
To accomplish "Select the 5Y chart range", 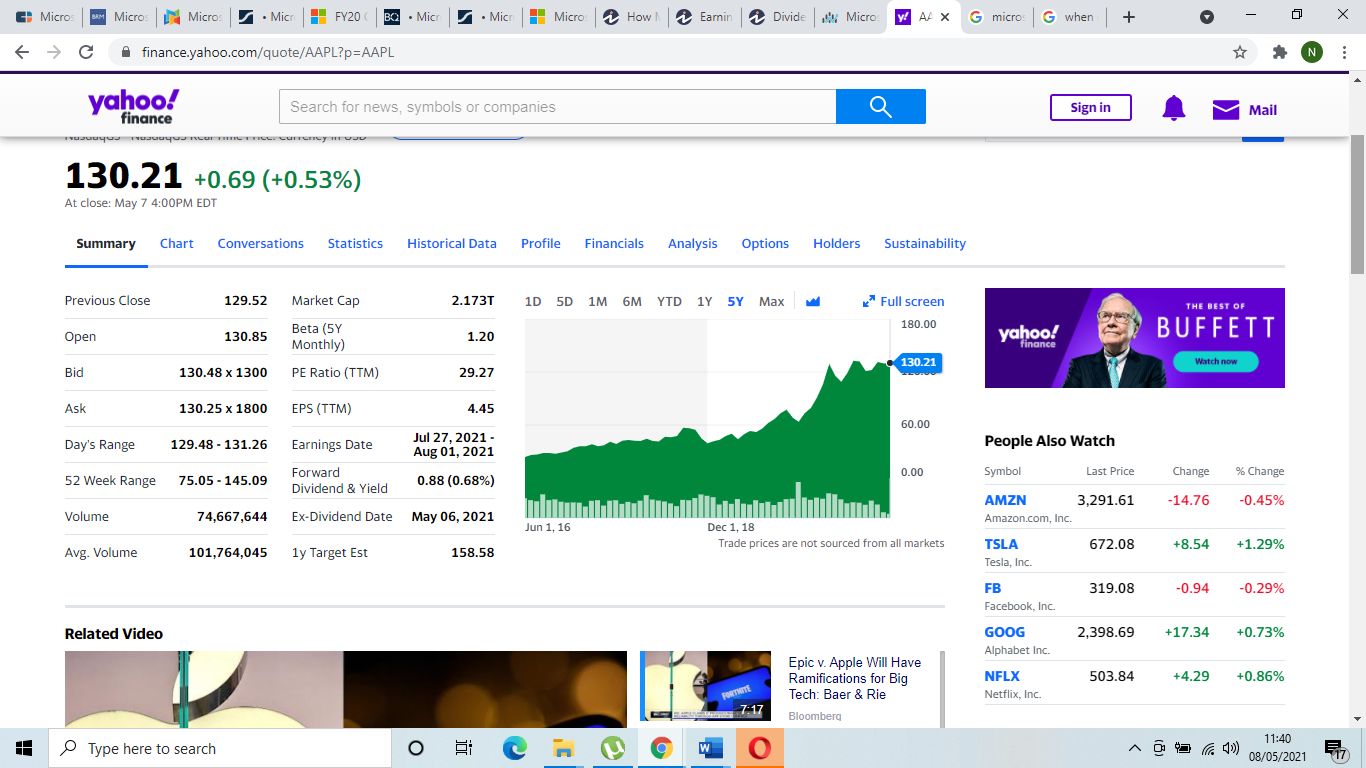I will pos(736,301).
